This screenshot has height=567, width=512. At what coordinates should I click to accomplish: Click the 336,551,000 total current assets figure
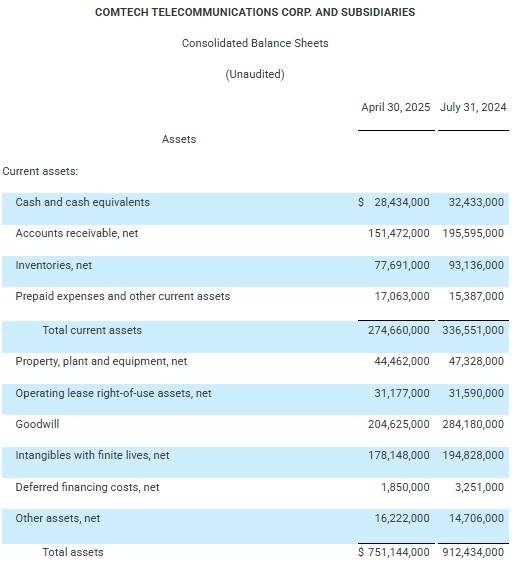coord(473,330)
